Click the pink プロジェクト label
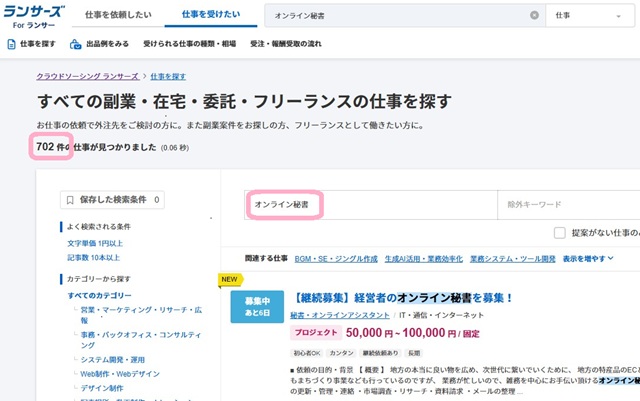The height and width of the screenshot is (401, 640). pos(316,331)
